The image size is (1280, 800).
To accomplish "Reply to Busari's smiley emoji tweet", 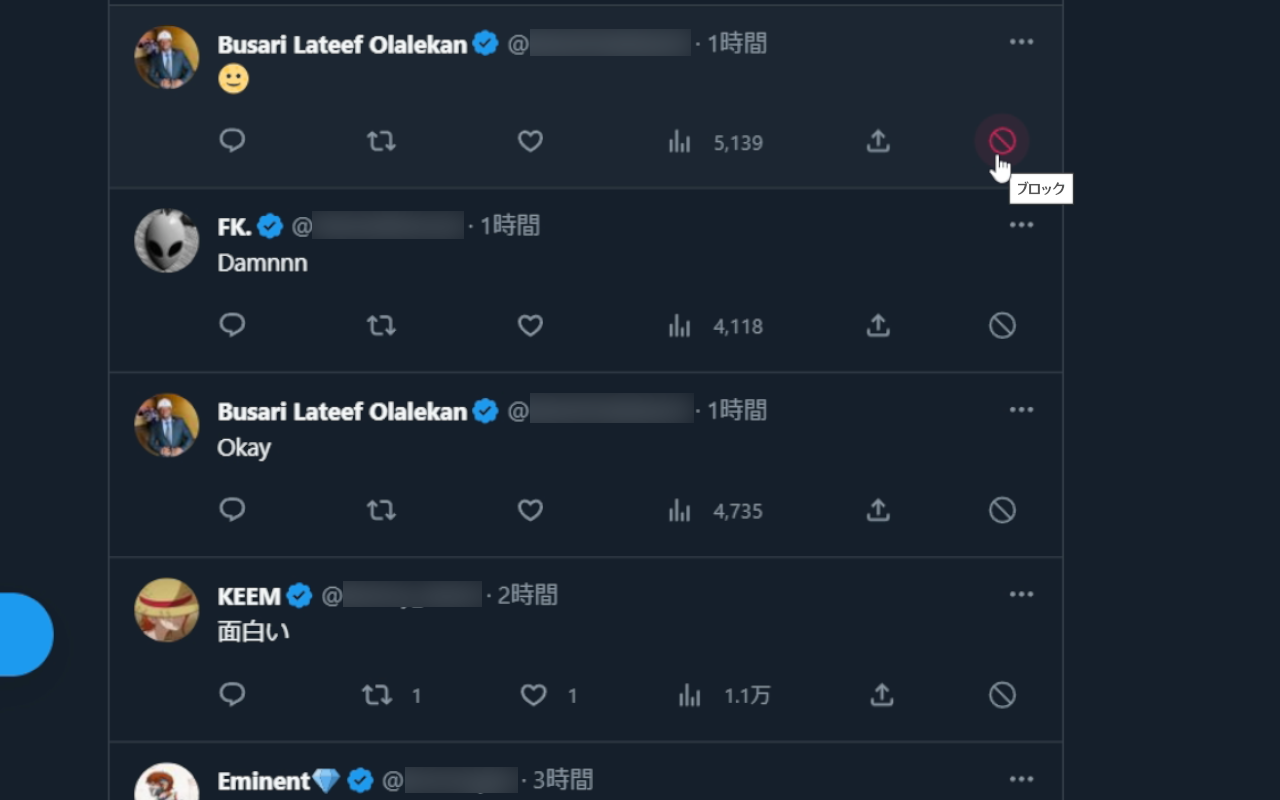I will click(232, 141).
